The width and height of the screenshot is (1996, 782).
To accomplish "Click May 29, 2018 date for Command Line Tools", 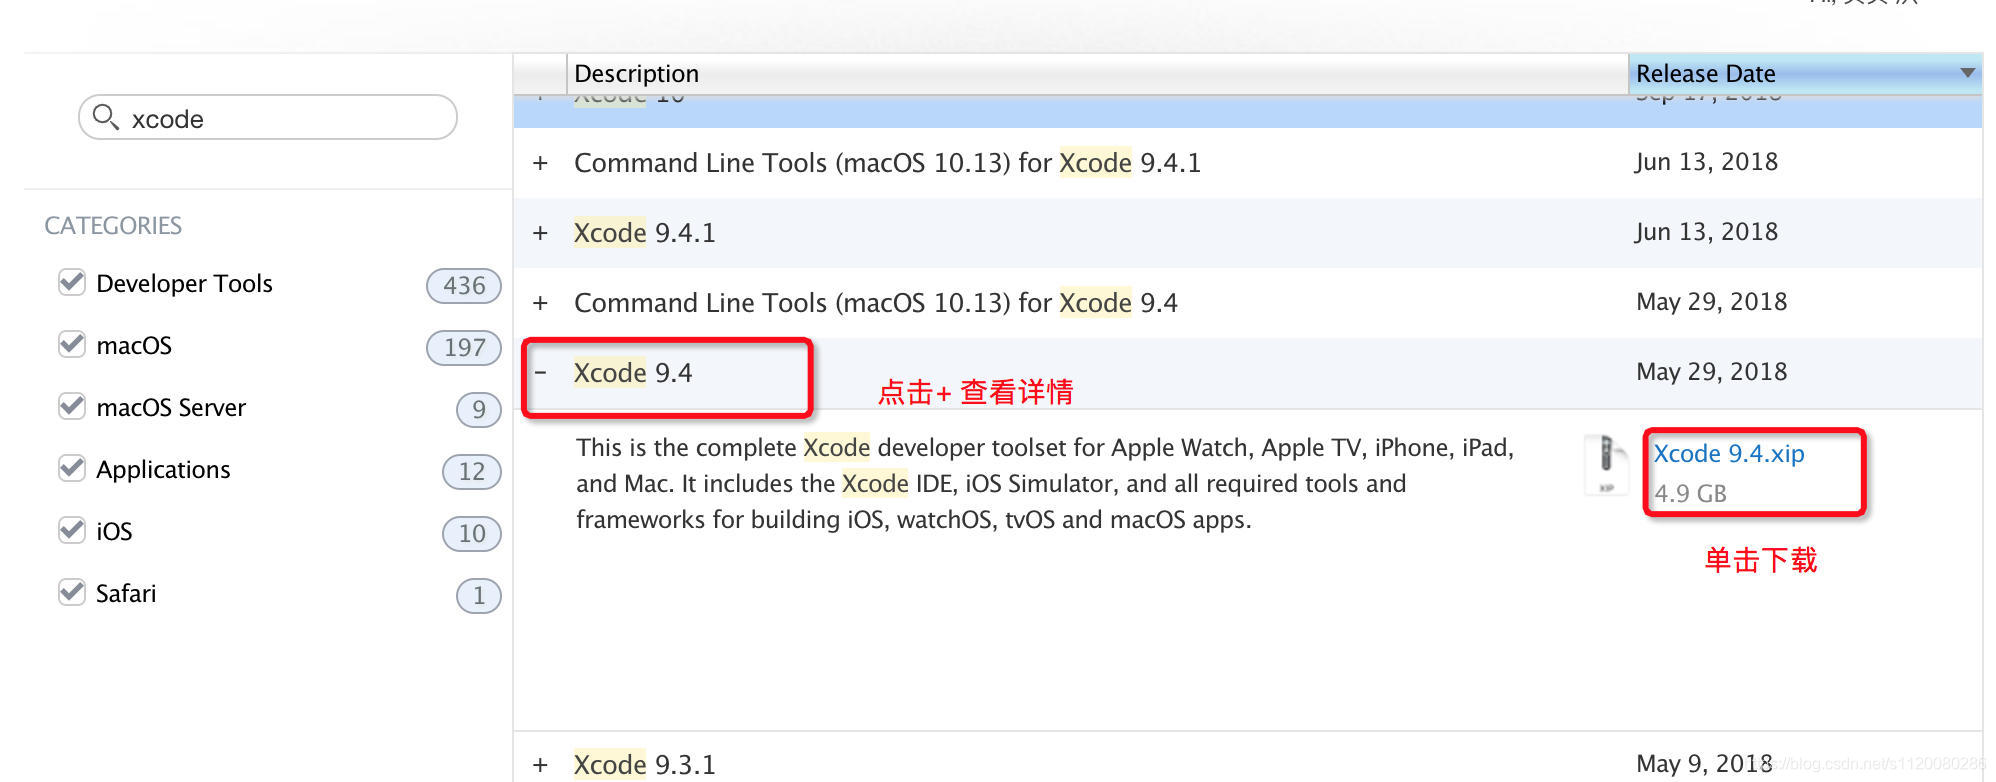I will pyautogui.click(x=1712, y=302).
